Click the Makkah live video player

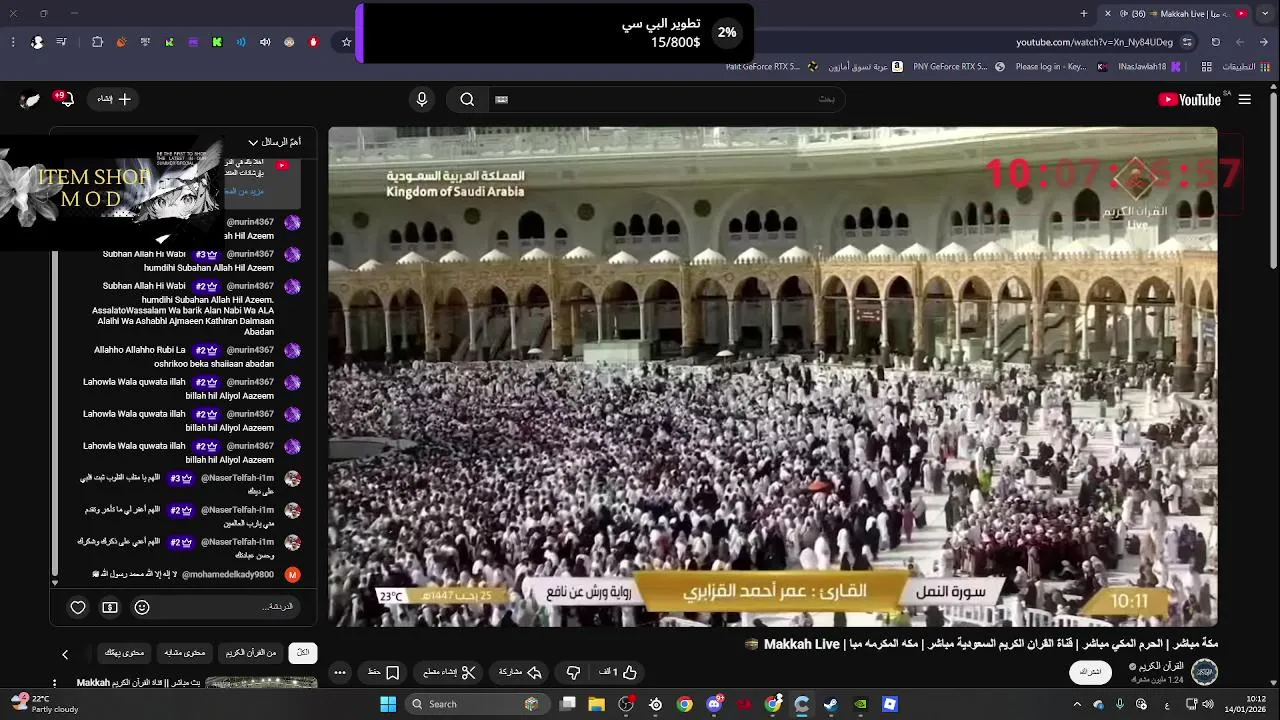click(773, 377)
